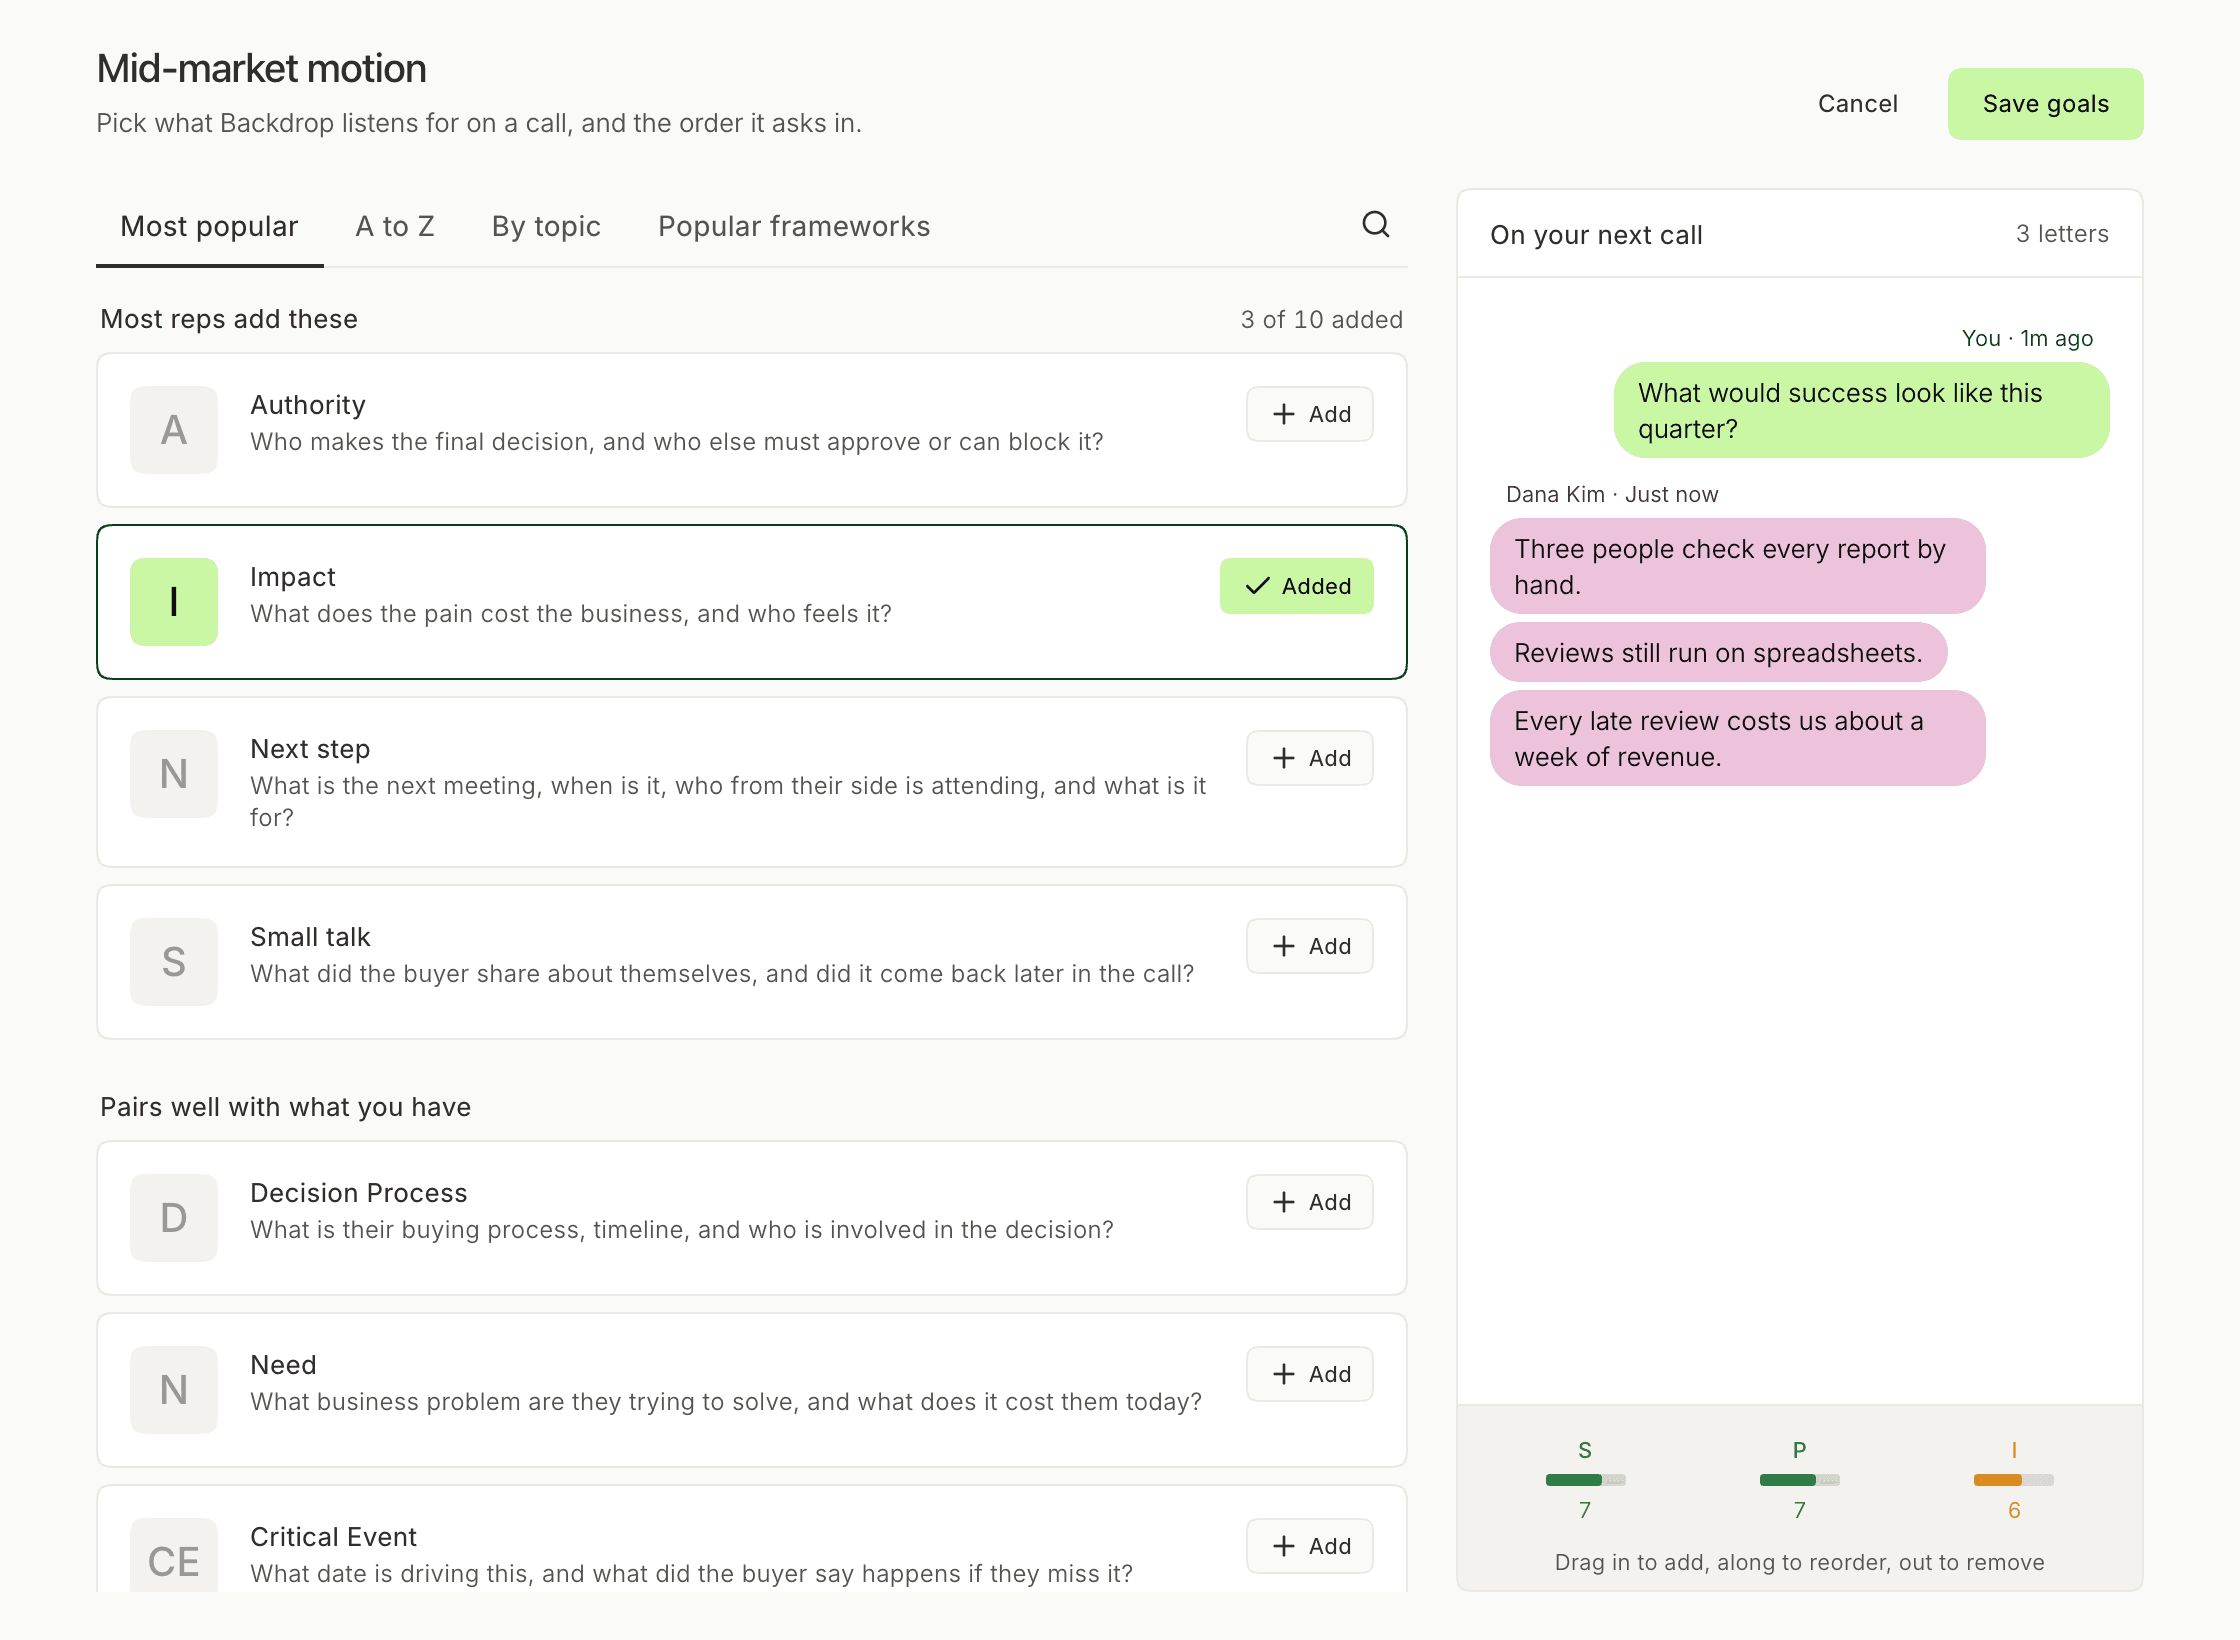Click the 'Most reps add these' heading
Viewport: 2240px width, 1640px height.
(x=229, y=319)
